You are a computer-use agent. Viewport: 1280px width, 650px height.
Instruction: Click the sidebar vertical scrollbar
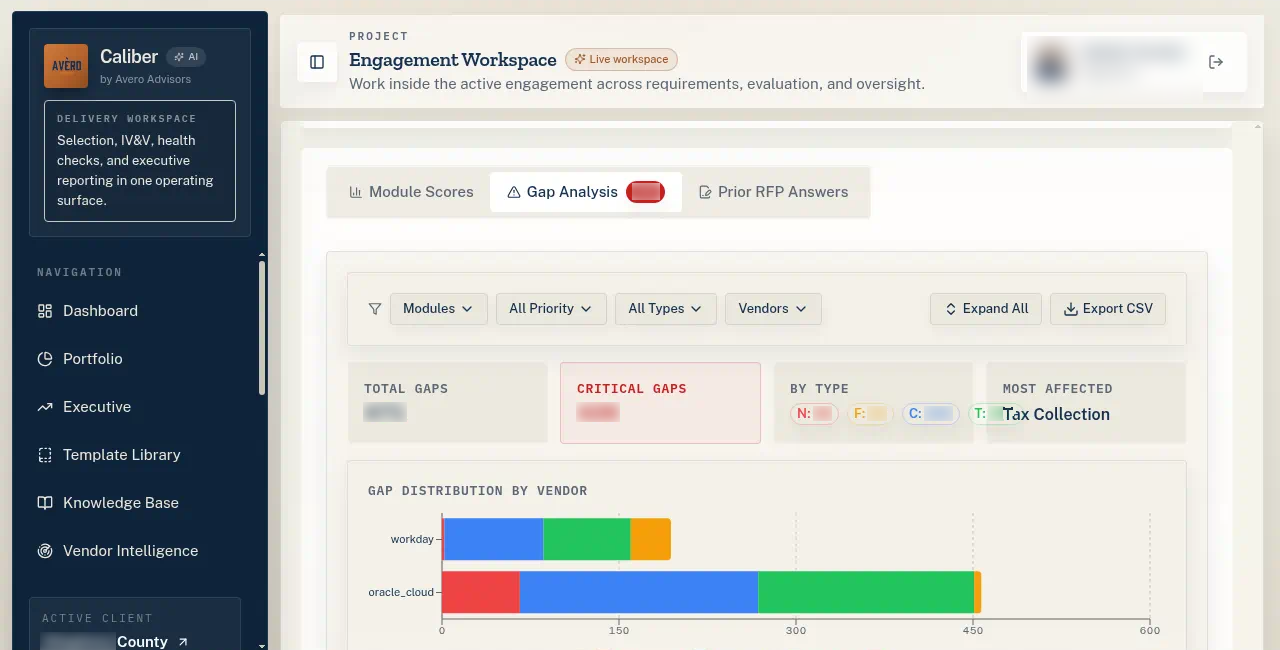pos(262,328)
